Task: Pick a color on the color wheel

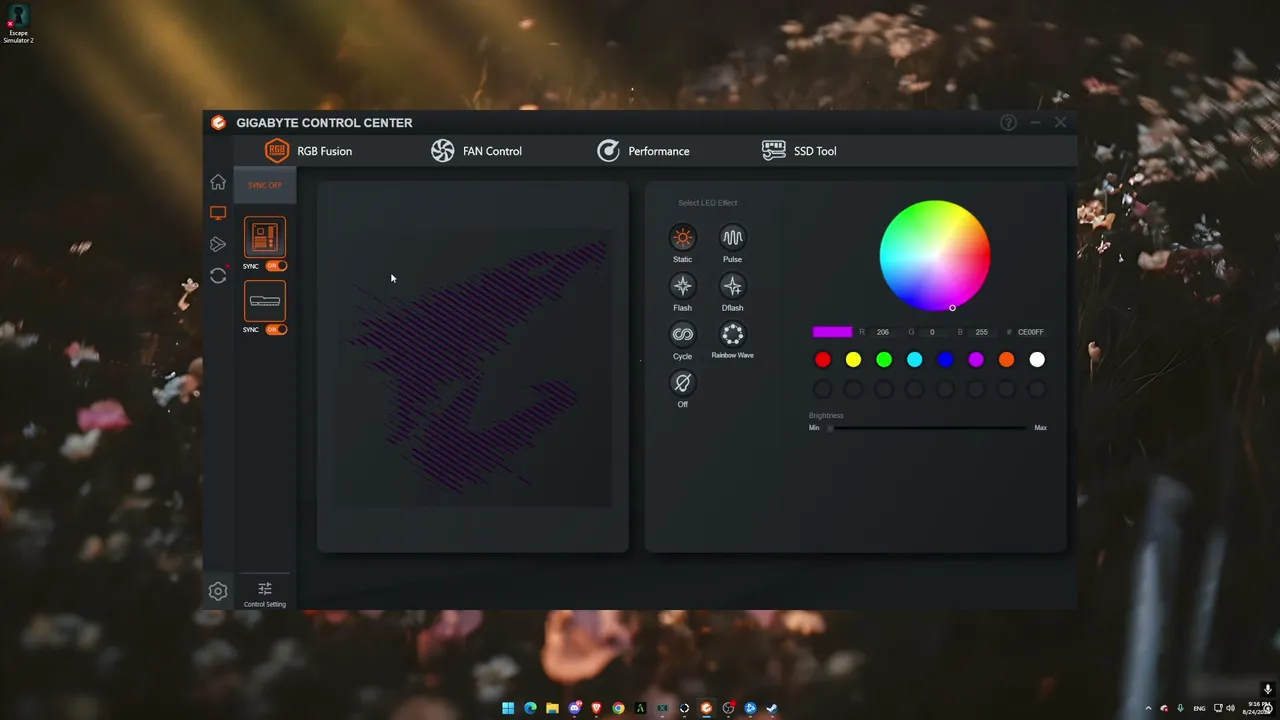Action: [935, 256]
